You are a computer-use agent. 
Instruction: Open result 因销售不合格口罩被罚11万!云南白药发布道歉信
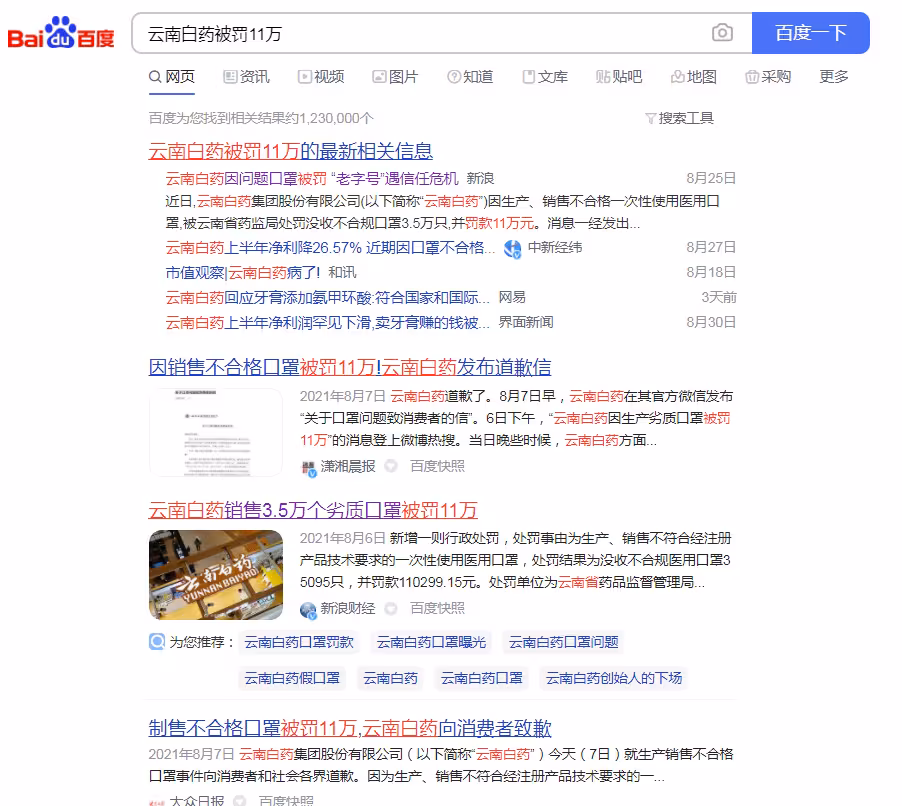coord(350,366)
